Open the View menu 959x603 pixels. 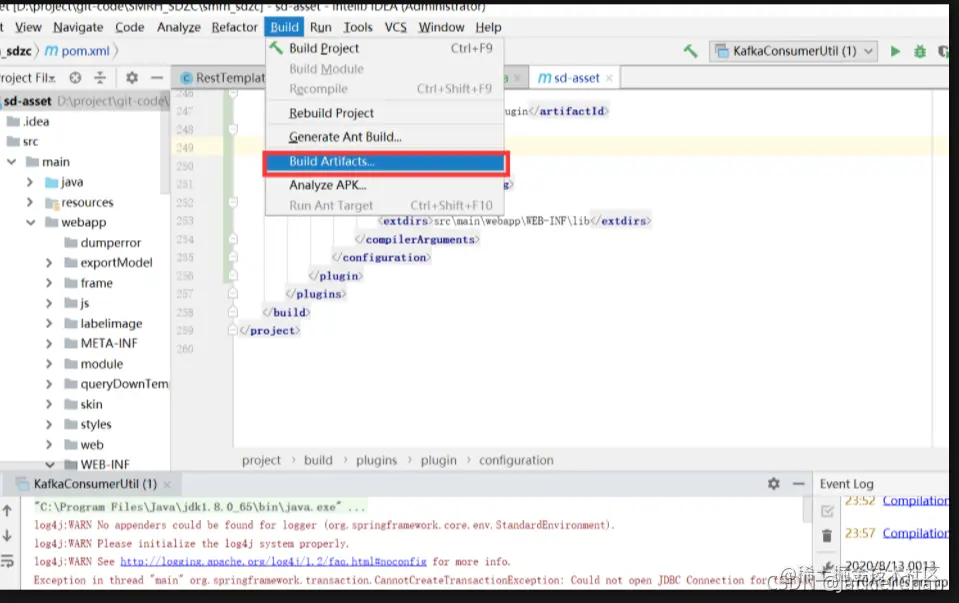[x=28, y=28]
